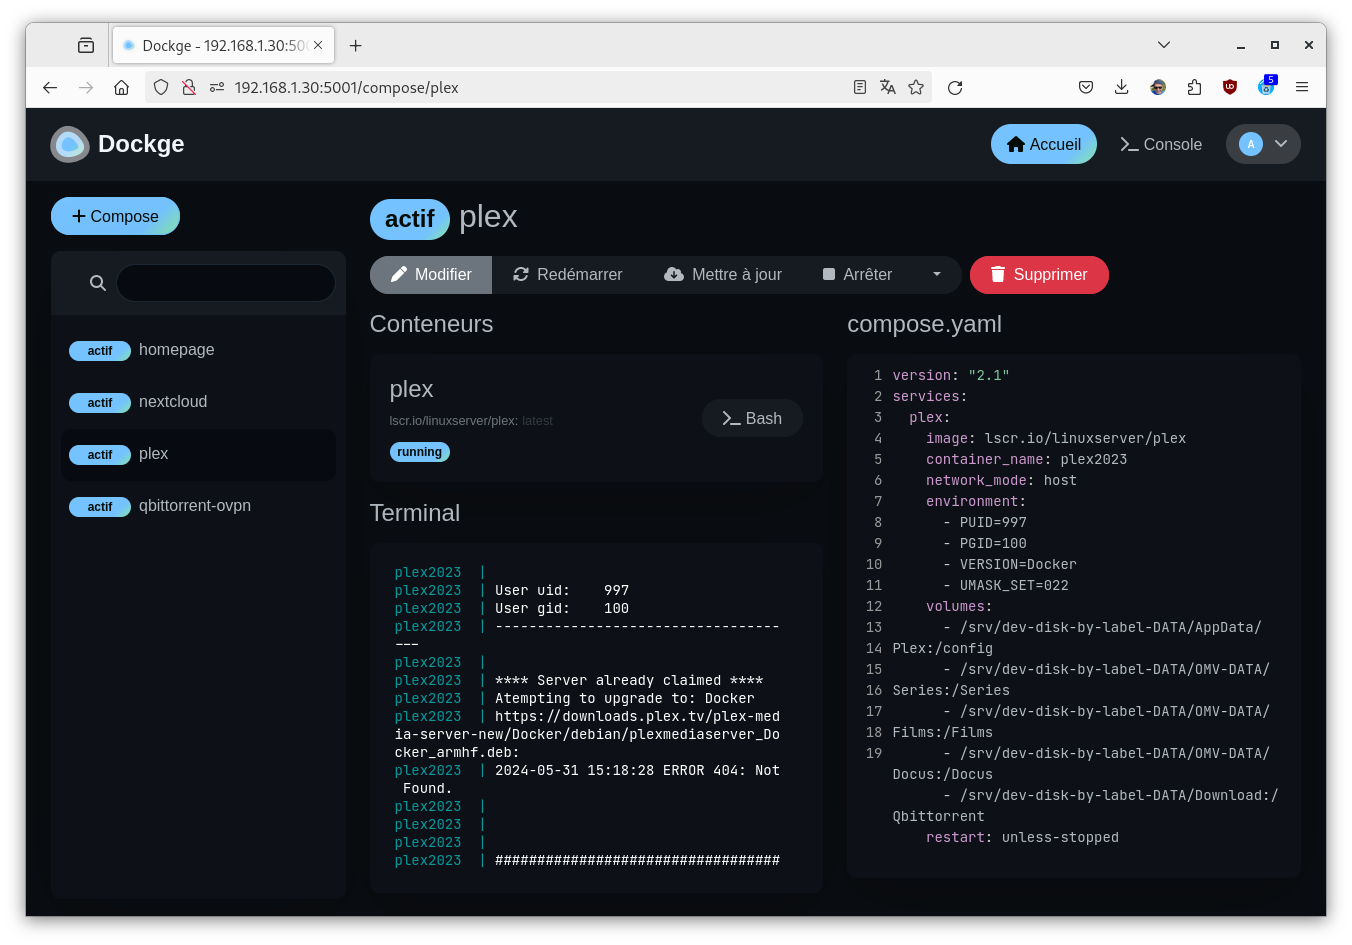The width and height of the screenshot is (1352, 945).
Task: Click the browser forward arrow
Action: coord(86,87)
